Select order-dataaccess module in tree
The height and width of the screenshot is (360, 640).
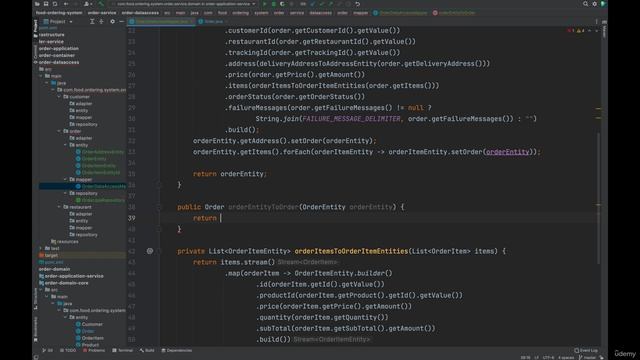pos(59,62)
